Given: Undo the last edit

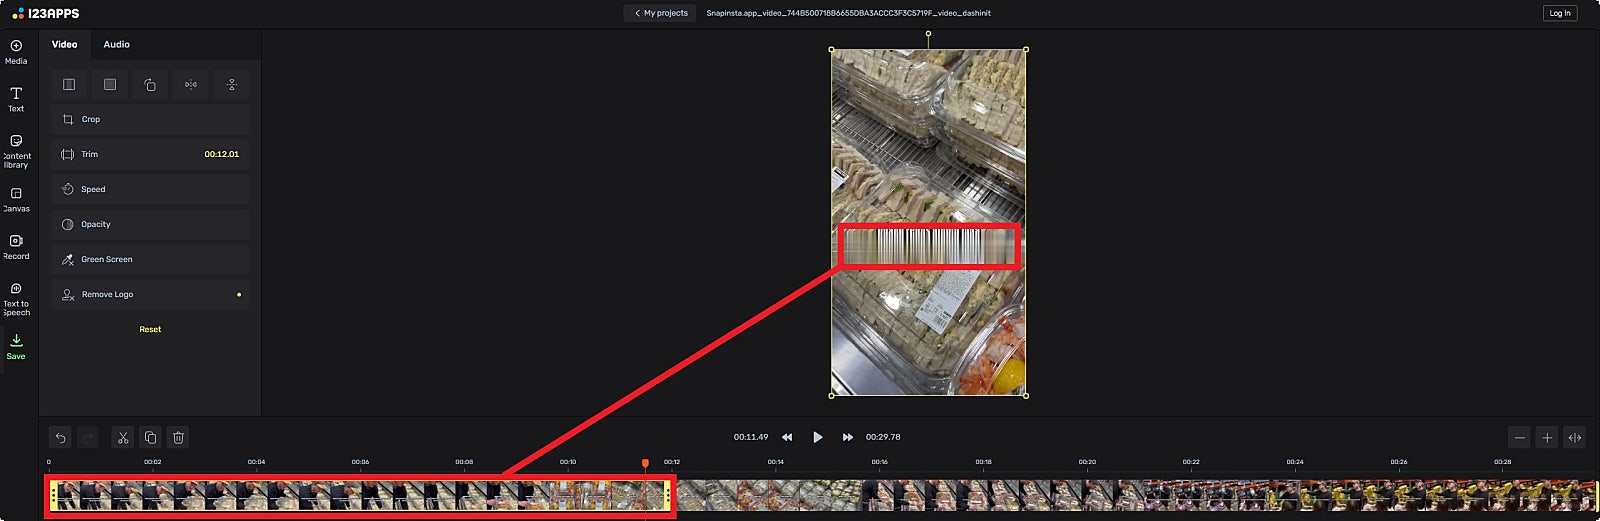Looking at the screenshot, I should pyautogui.click(x=61, y=437).
